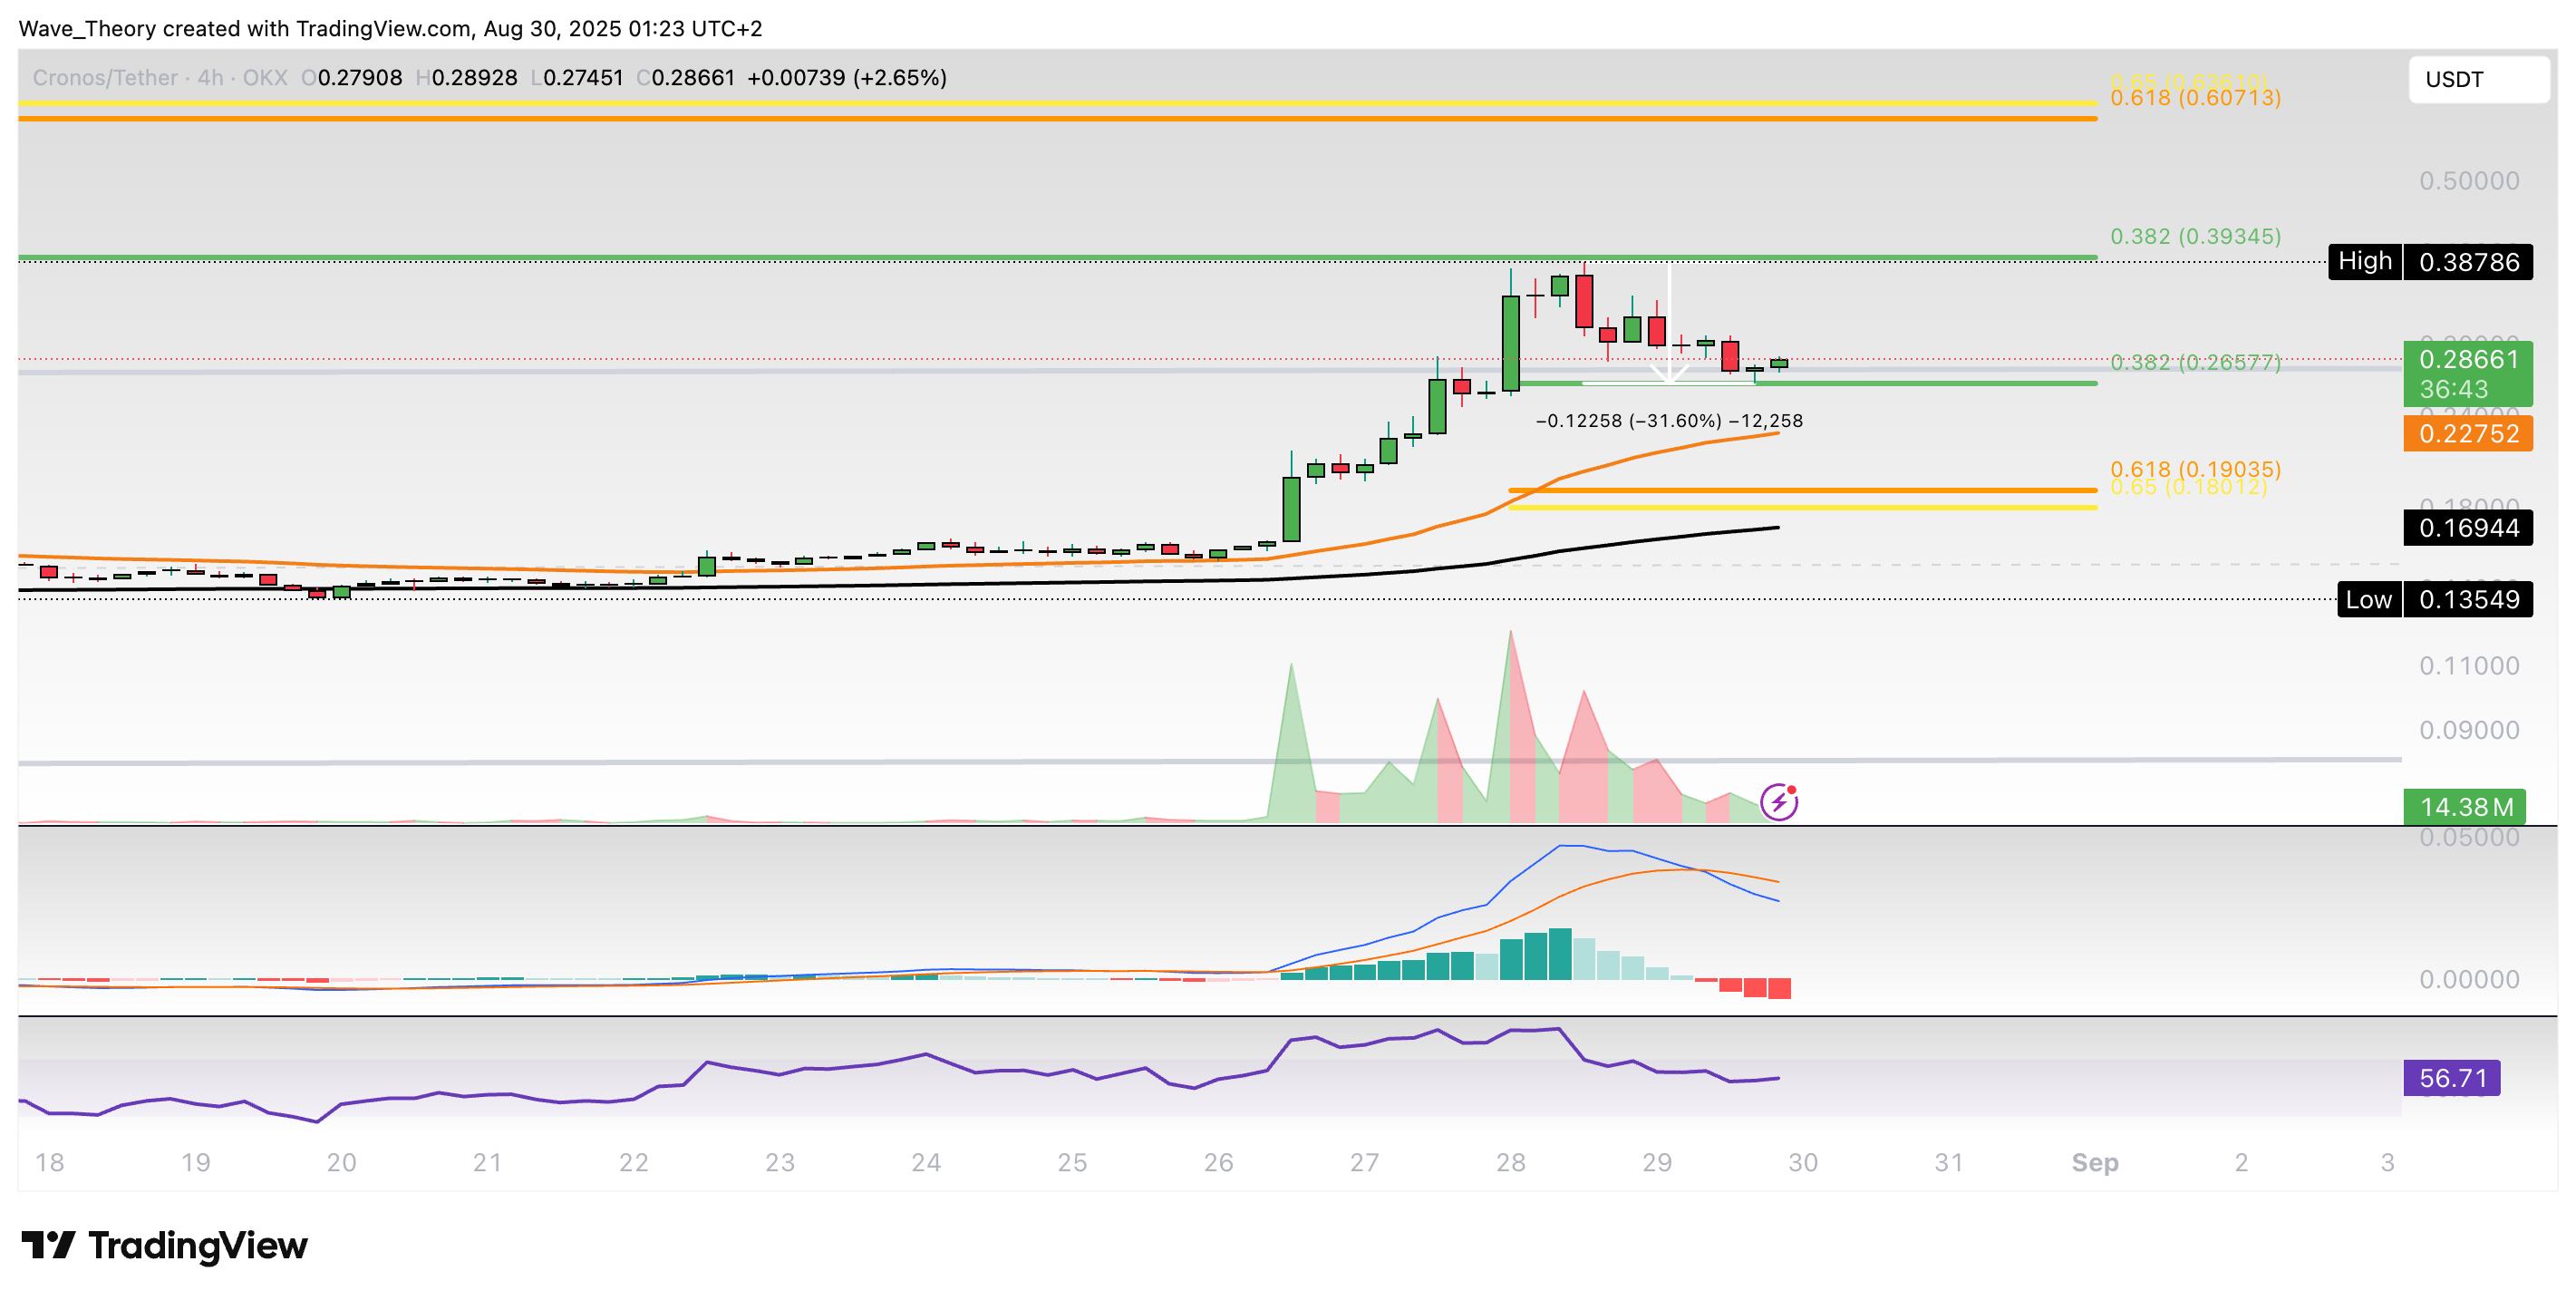
Task: Select the 0.618 (0.60713) Fibonacci level label
Action: [x=2195, y=98]
